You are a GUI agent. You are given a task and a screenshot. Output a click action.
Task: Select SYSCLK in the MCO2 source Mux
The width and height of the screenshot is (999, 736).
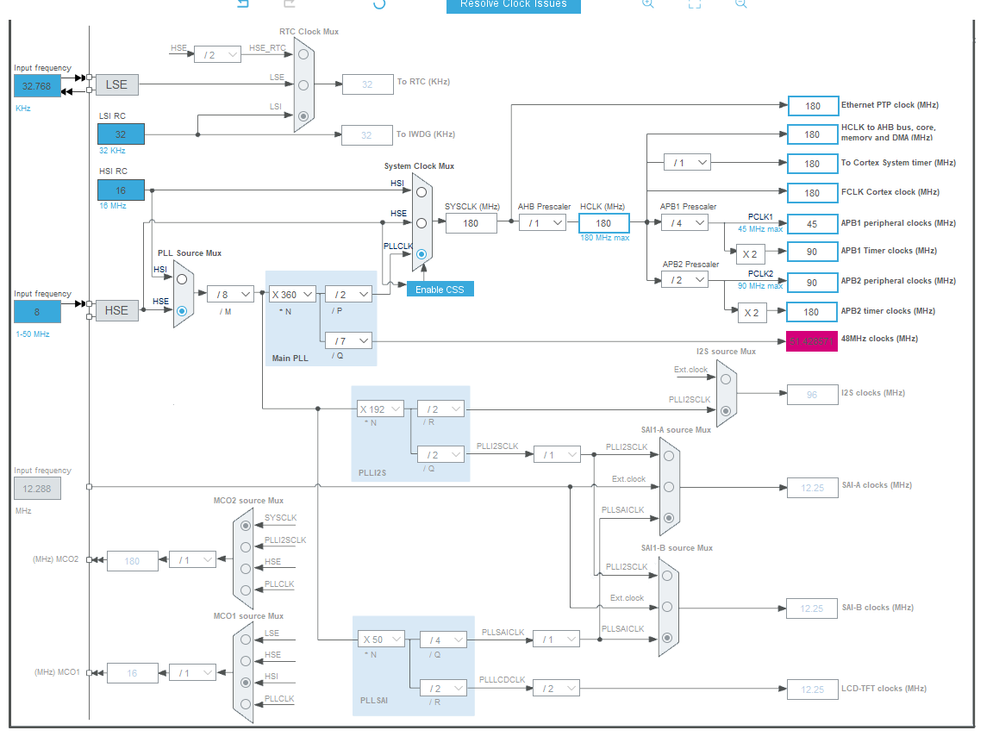point(245,526)
